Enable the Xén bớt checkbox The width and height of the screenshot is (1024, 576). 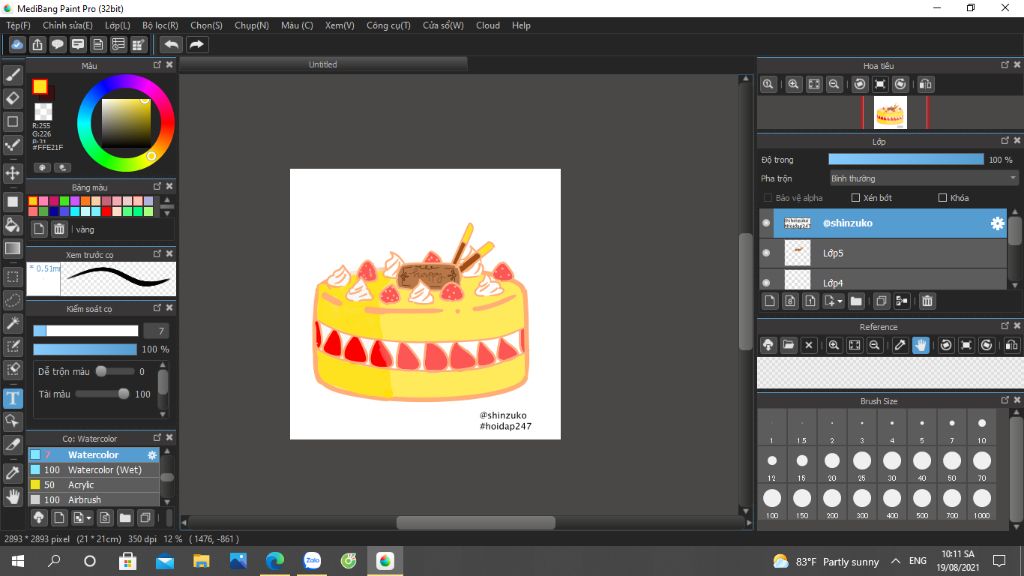pyautogui.click(x=856, y=198)
